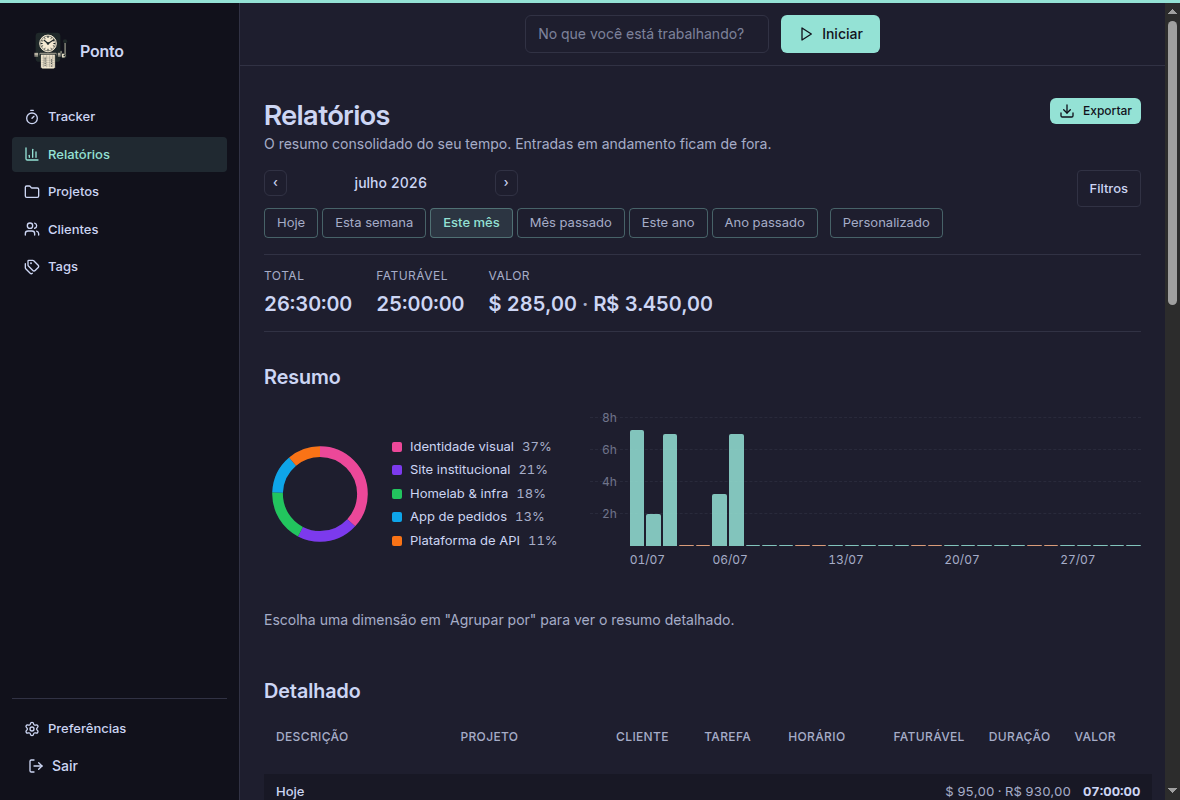Click the Relatórios bar chart icon
The width and height of the screenshot is (1180, 800).
point(32,154)
